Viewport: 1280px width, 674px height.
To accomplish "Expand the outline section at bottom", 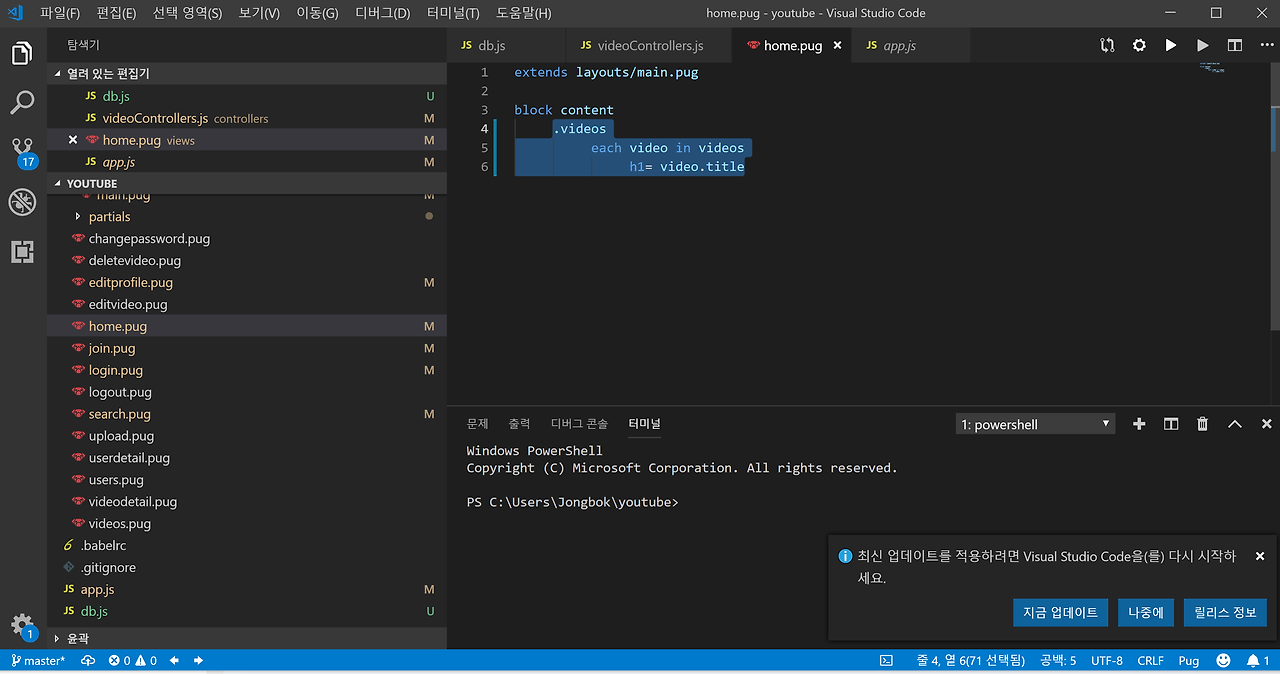I will pos(247,638).
